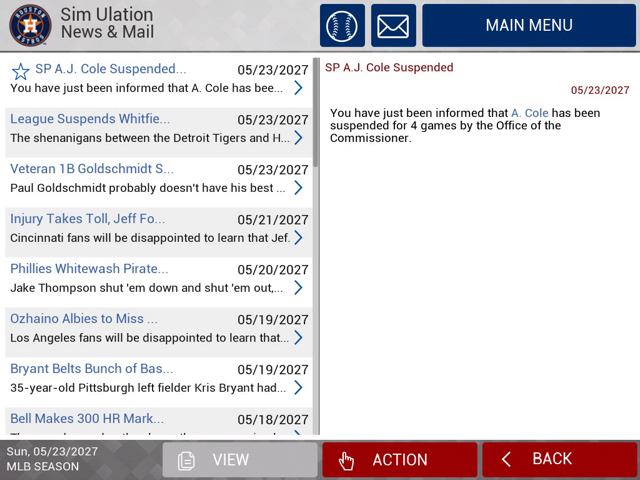The width and height of the screenshot is (640, 480).
Task: Expand the A. Cole suspension message arrow
Action: pyautogui.click(x=298, y=88)
